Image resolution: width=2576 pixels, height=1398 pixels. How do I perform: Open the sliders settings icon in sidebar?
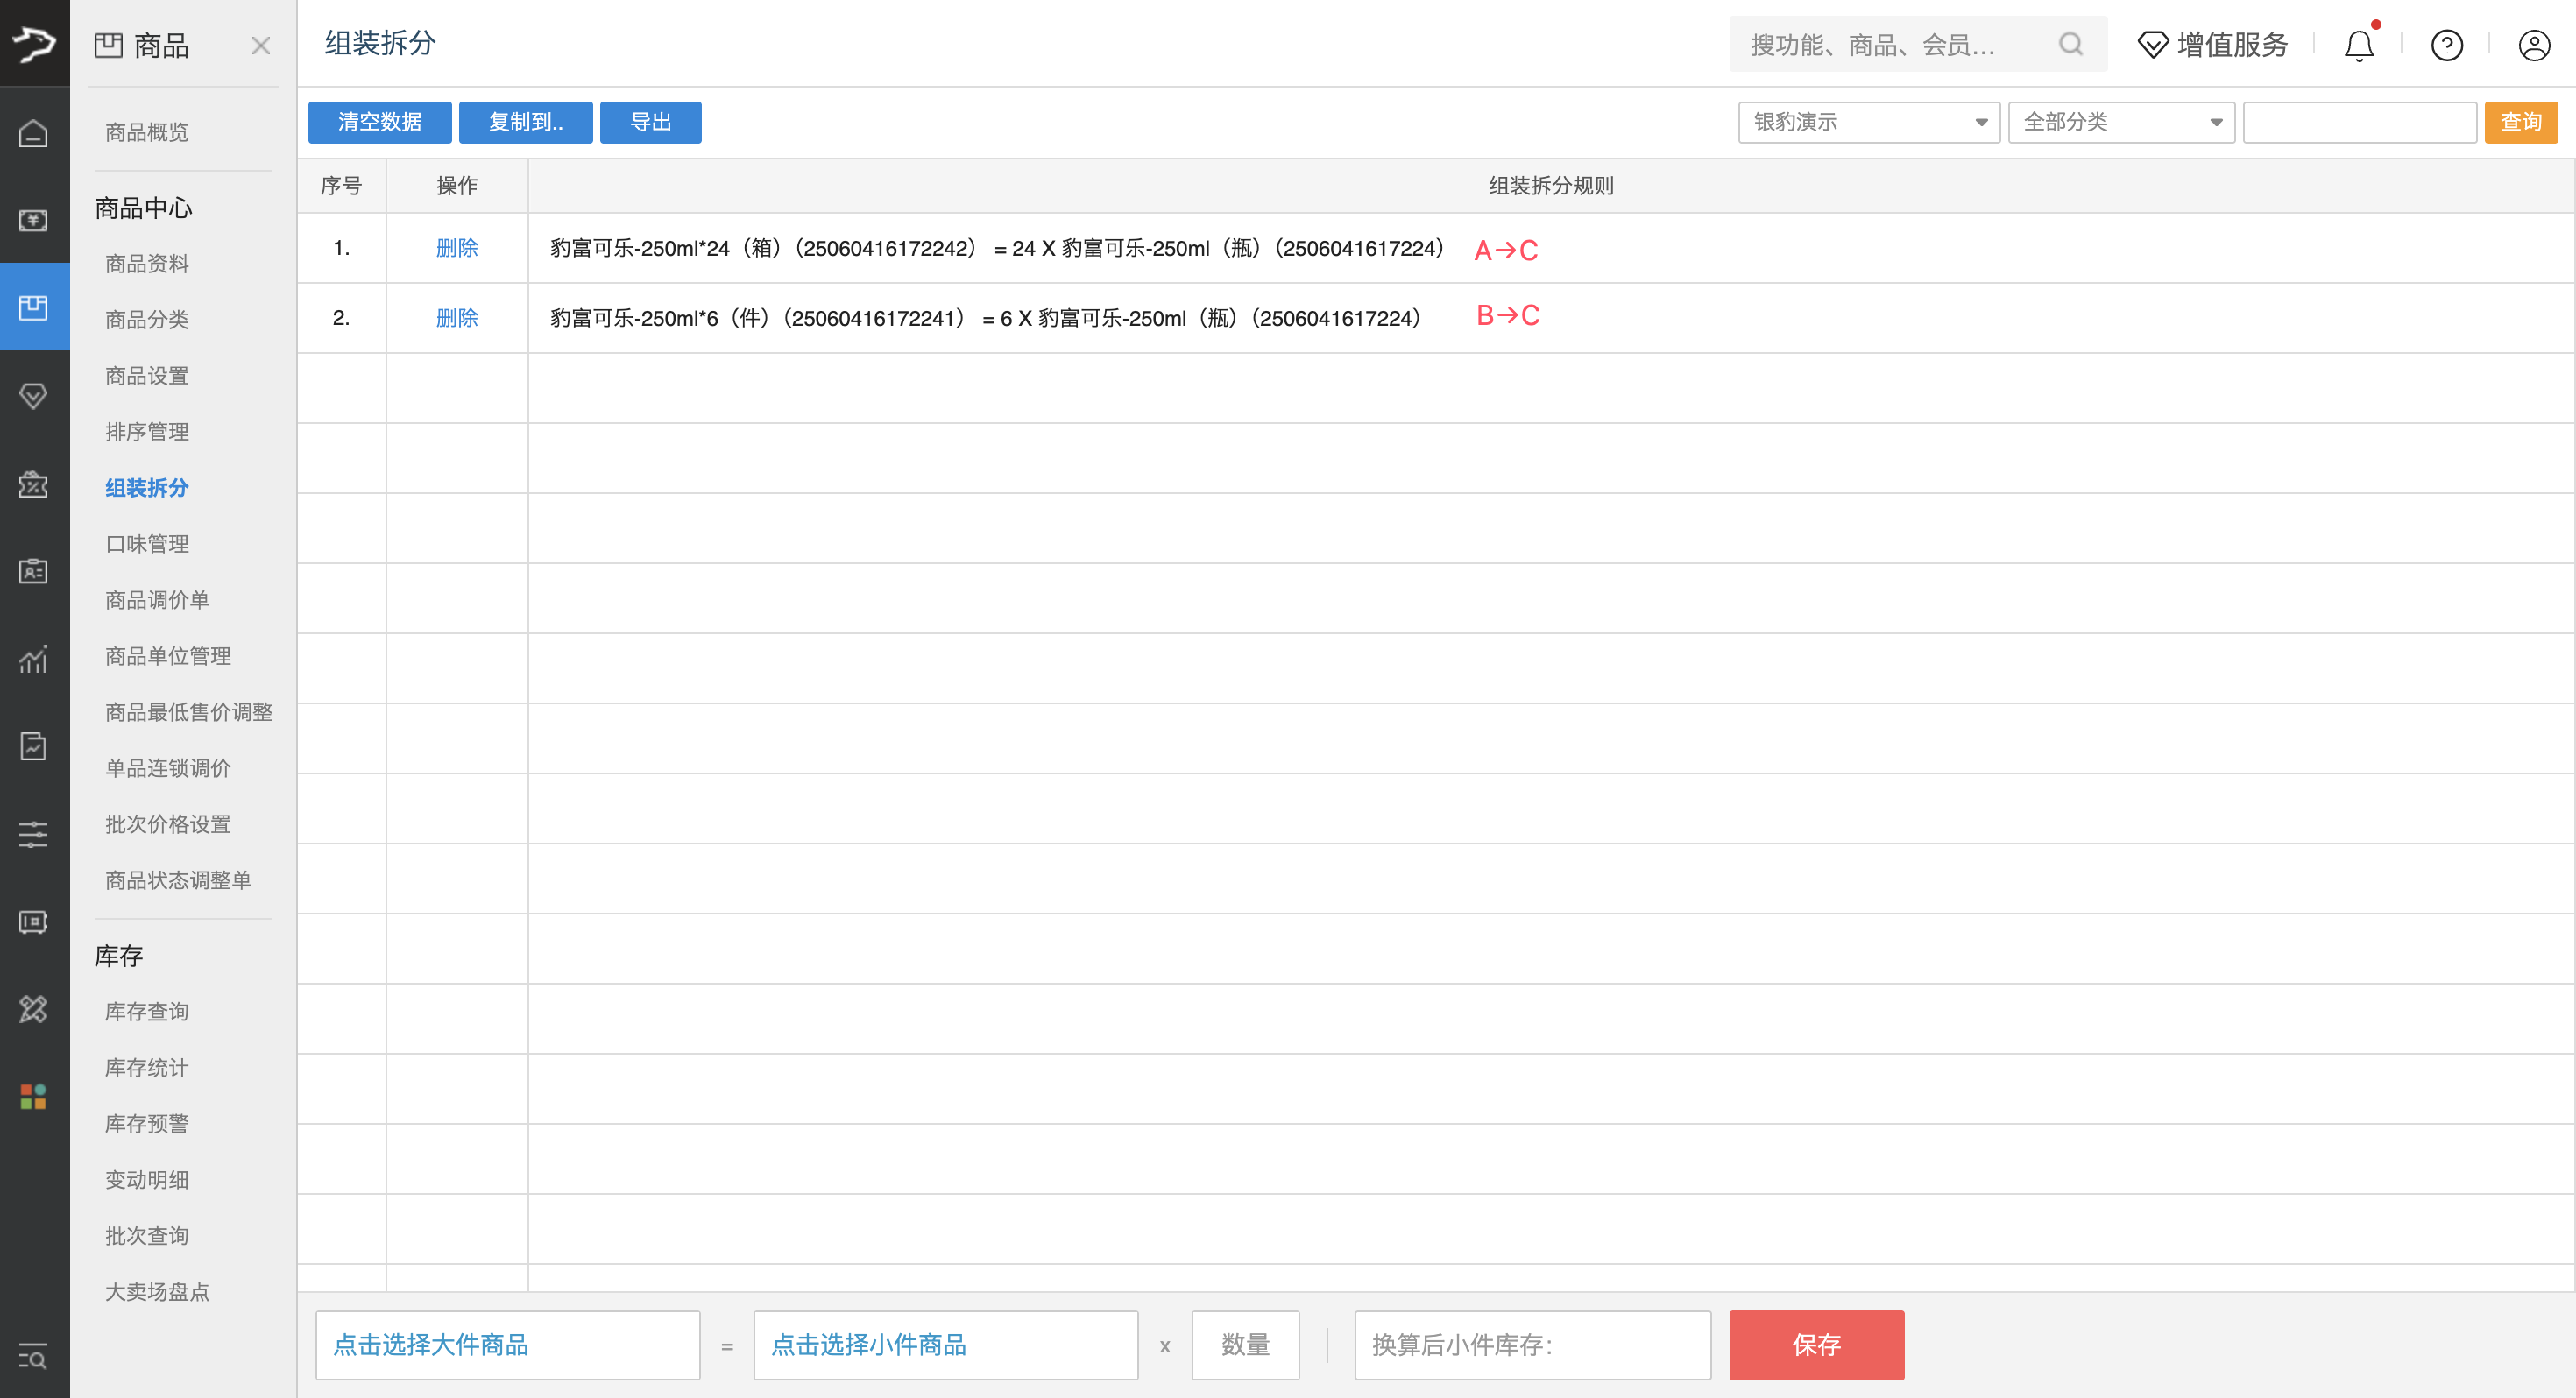tap(34, 833)
